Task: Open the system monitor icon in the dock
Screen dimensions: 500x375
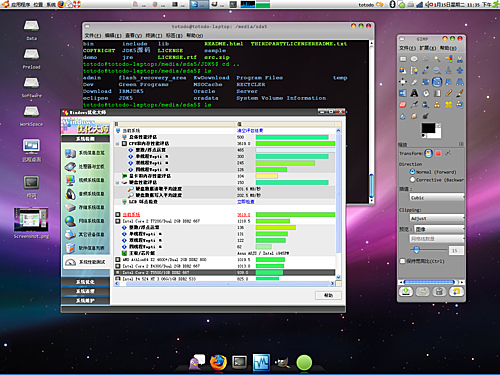Action: pos(261,362)
